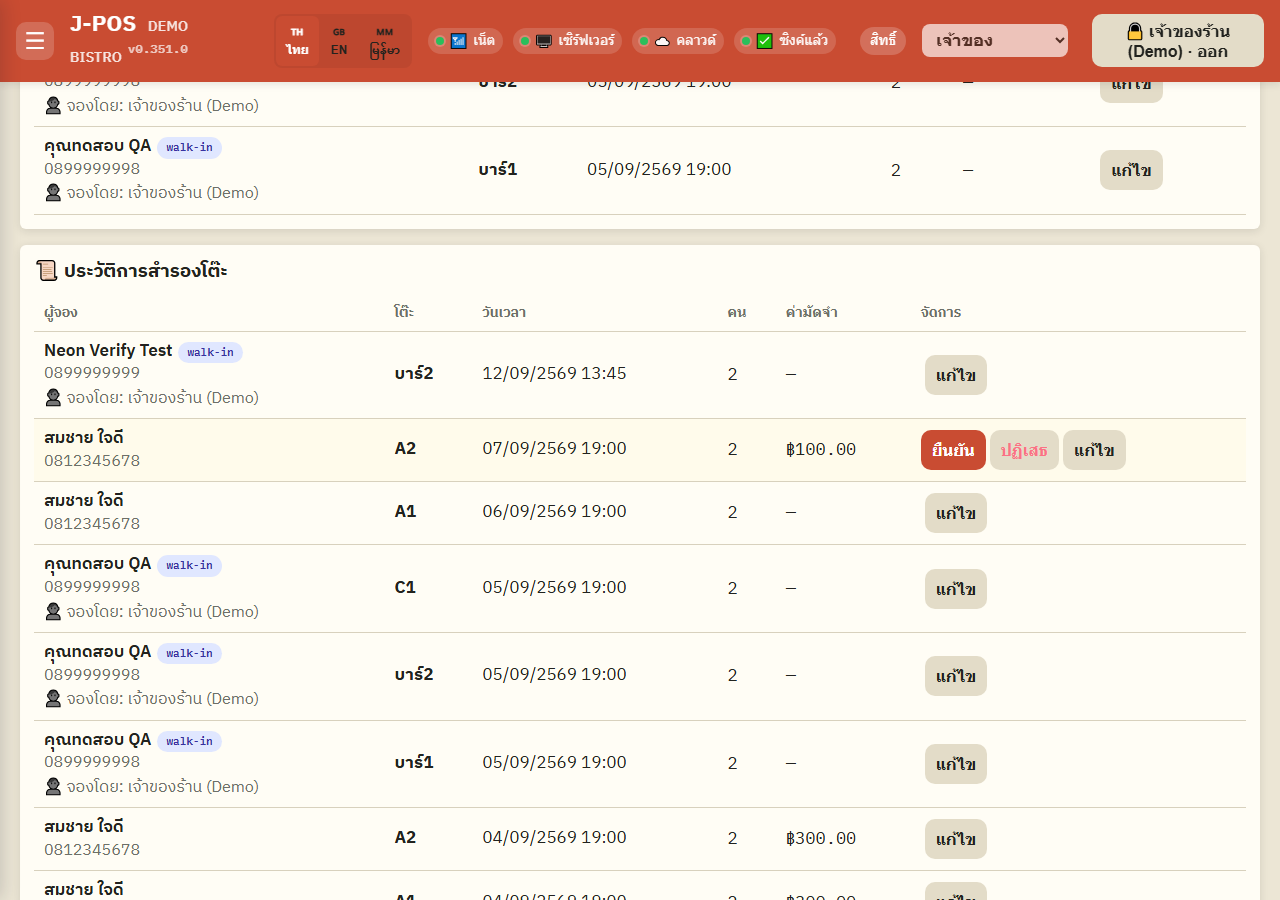Image resolution: width=1280 pixels, height=900 pixels.
Task: Switch language to Thai
Action: click(297, 41)
